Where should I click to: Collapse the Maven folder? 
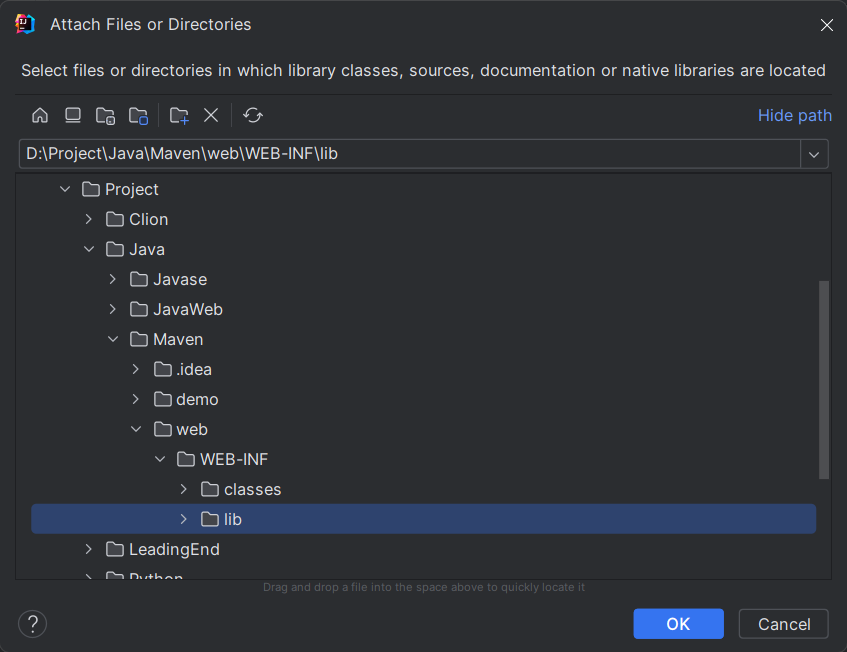113,339
